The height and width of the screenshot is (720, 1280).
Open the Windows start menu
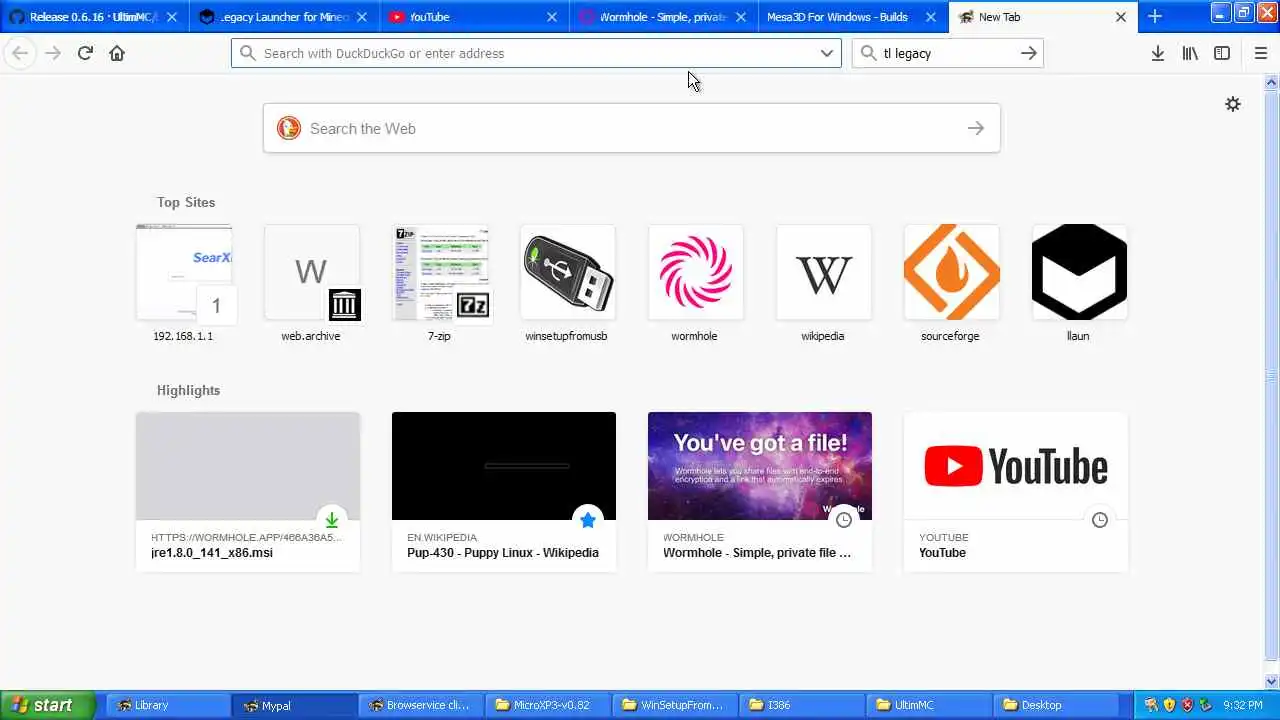[48, 705]
